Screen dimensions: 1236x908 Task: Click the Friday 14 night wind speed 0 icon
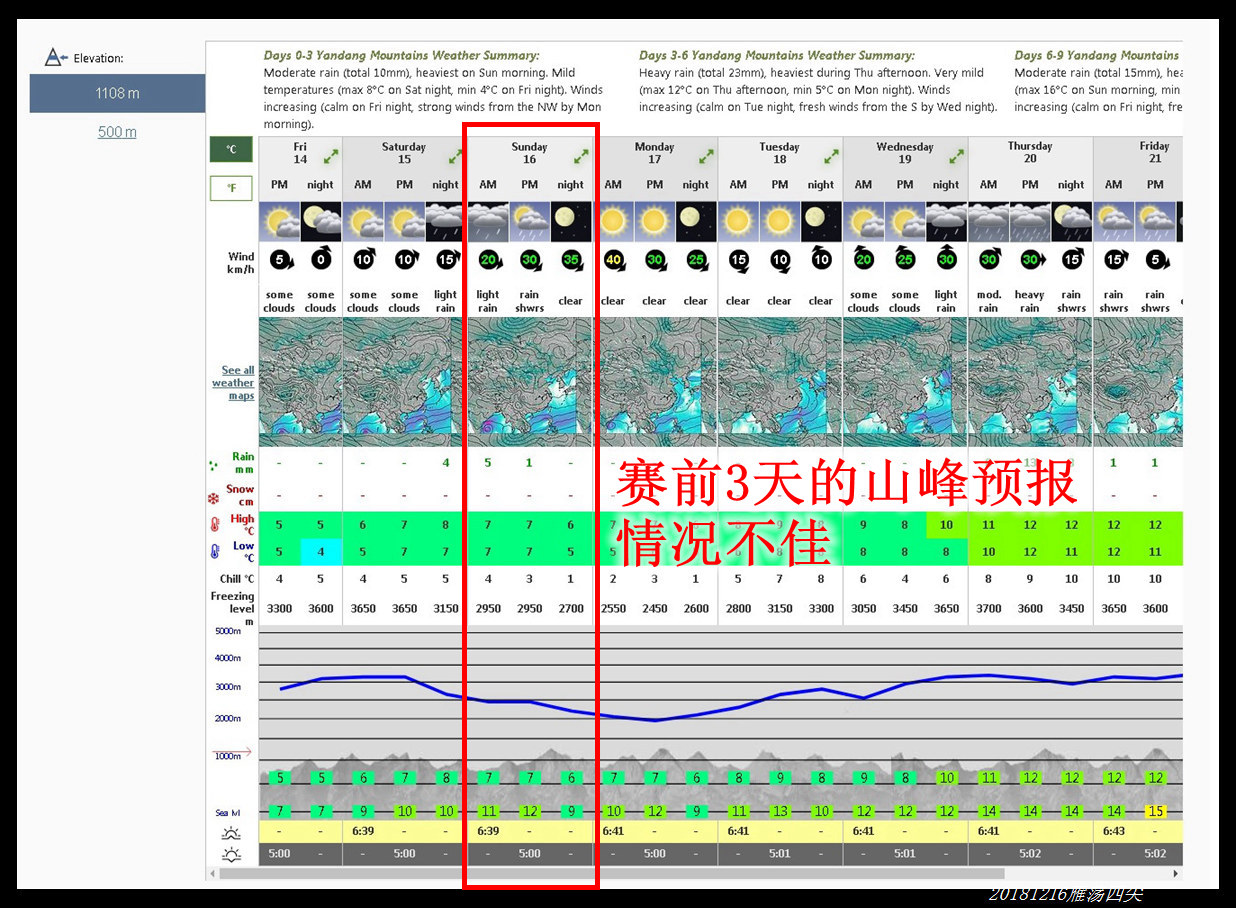tap(321, 260)
